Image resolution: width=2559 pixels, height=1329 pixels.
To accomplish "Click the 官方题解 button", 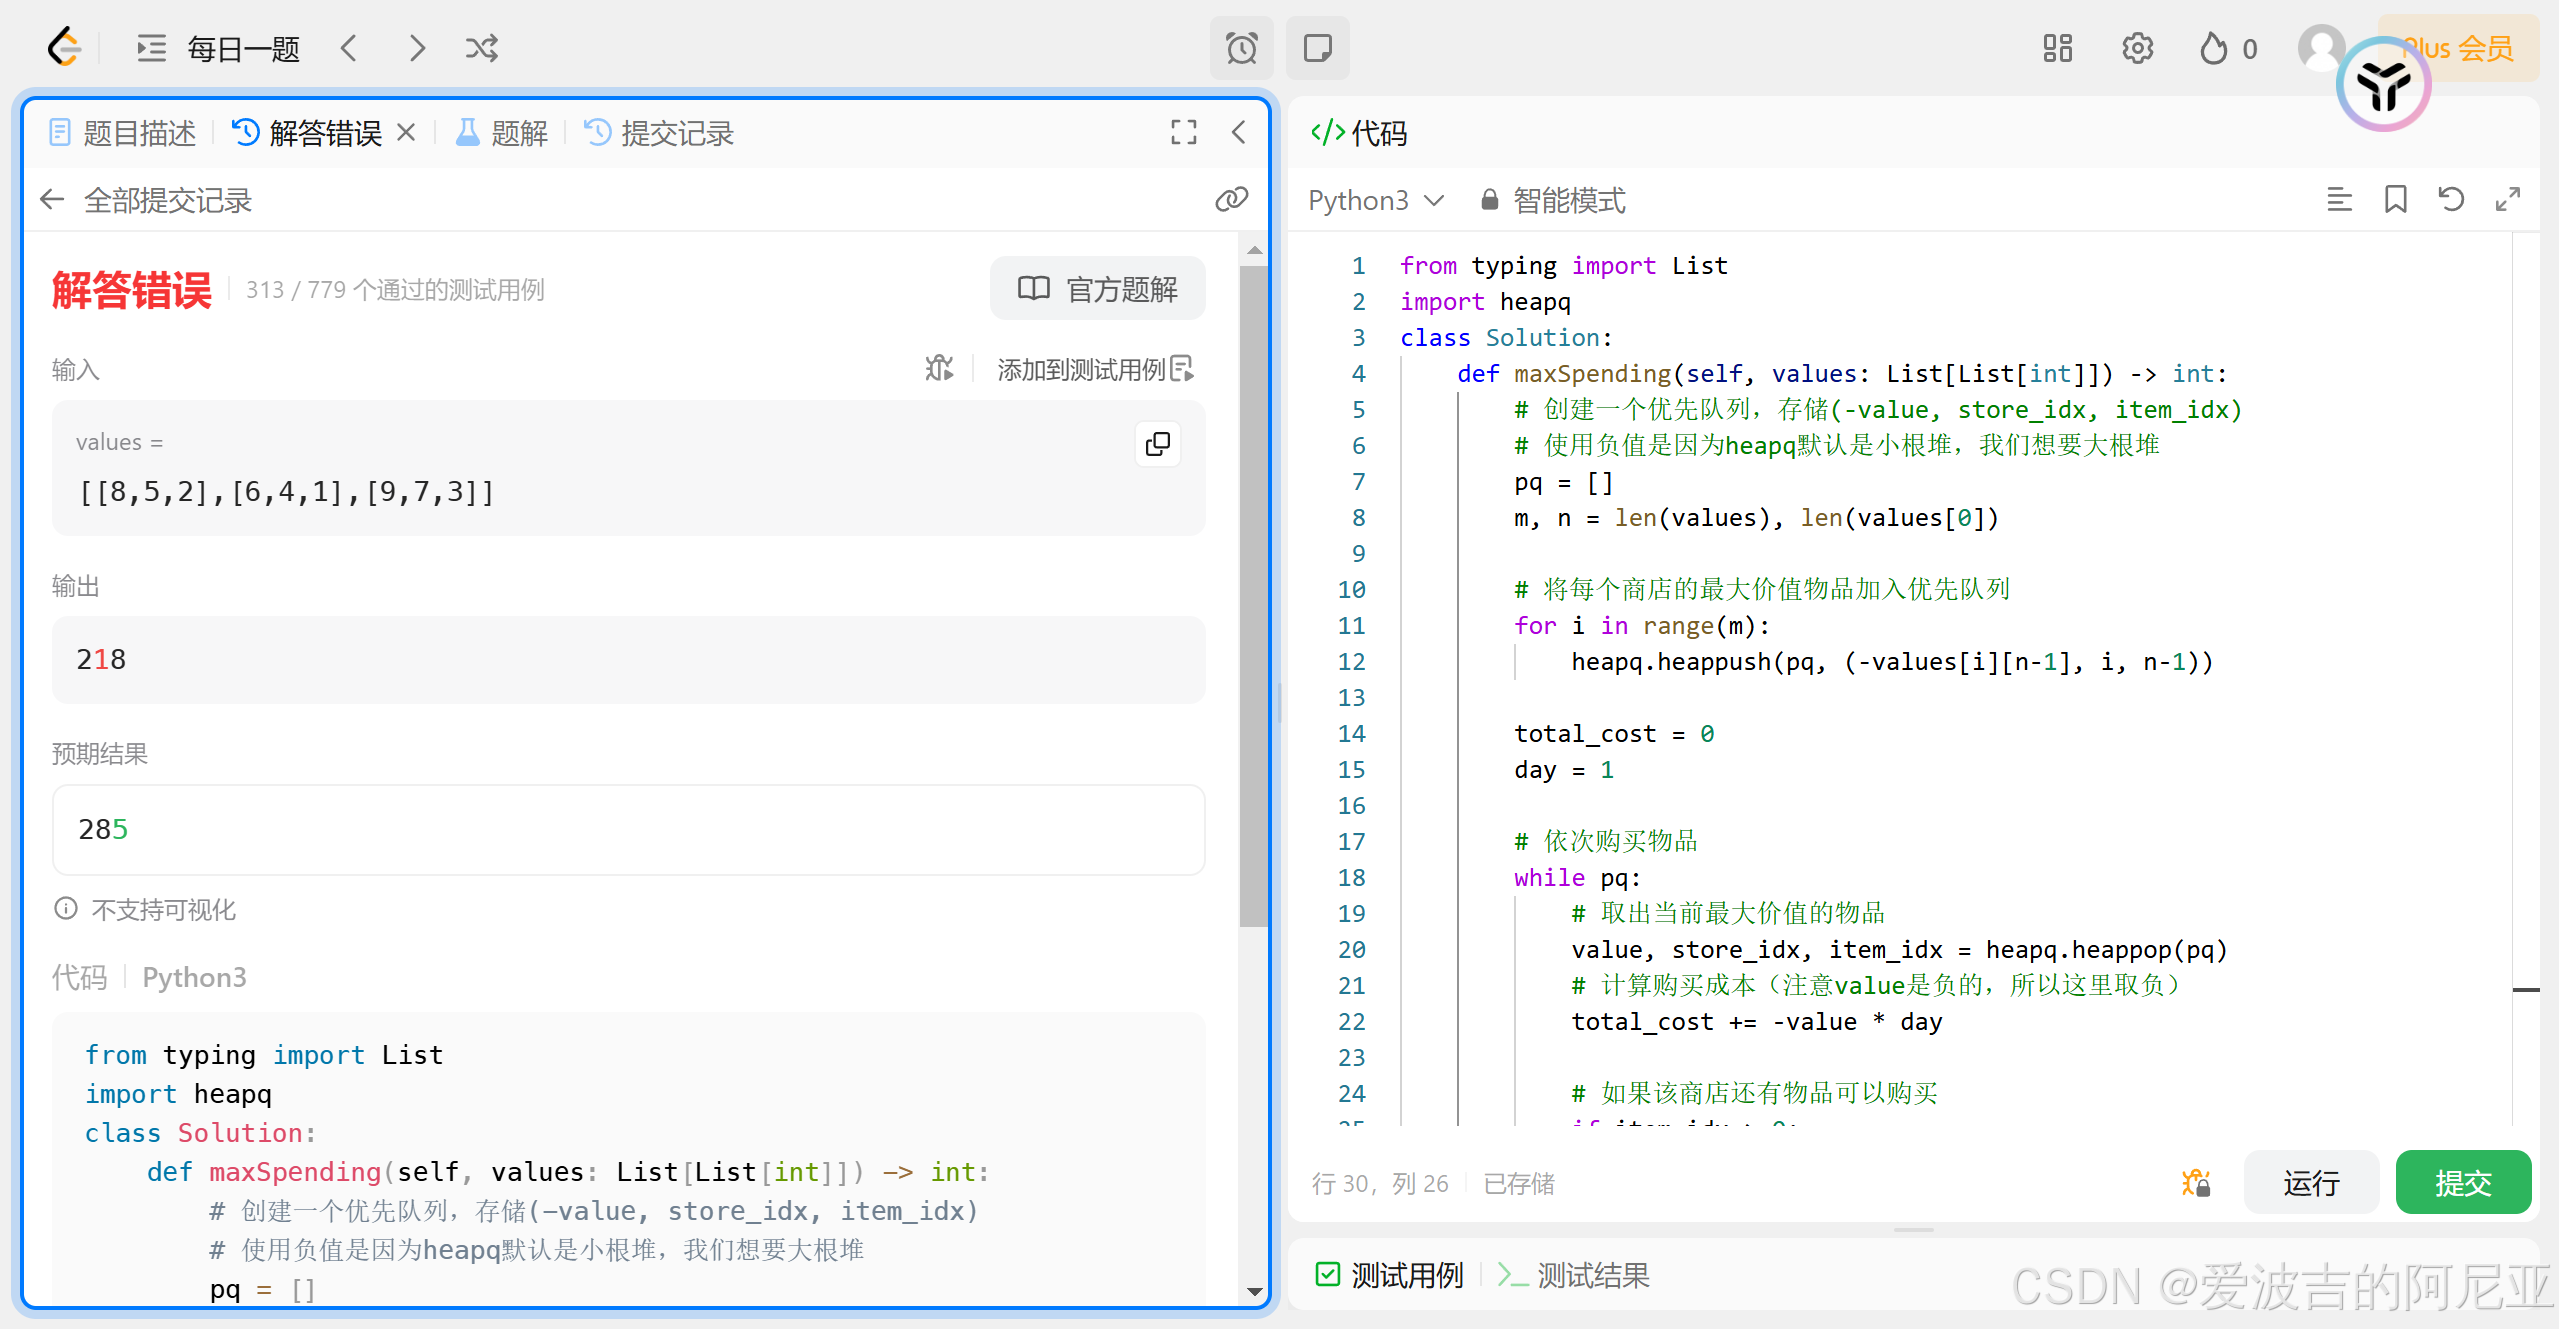I will [x=1097, y=289].
